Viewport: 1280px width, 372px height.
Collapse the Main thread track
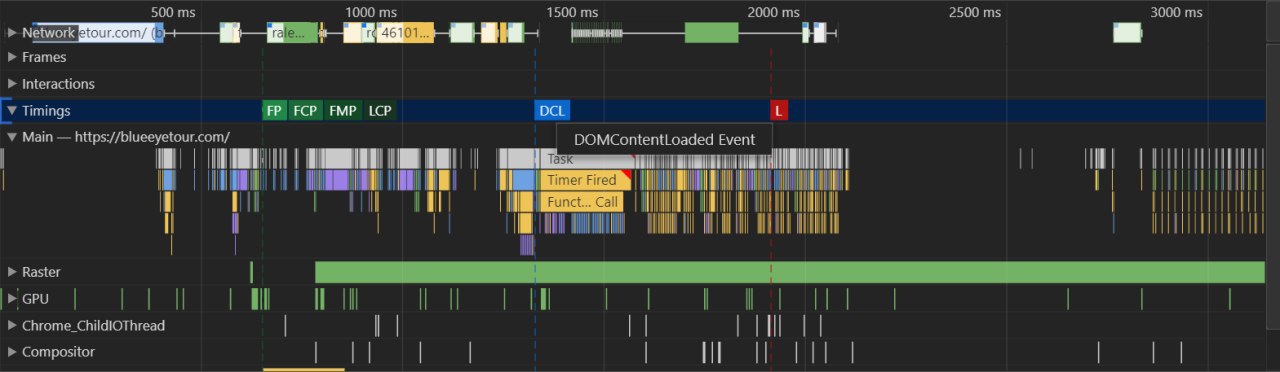(12, 137)
